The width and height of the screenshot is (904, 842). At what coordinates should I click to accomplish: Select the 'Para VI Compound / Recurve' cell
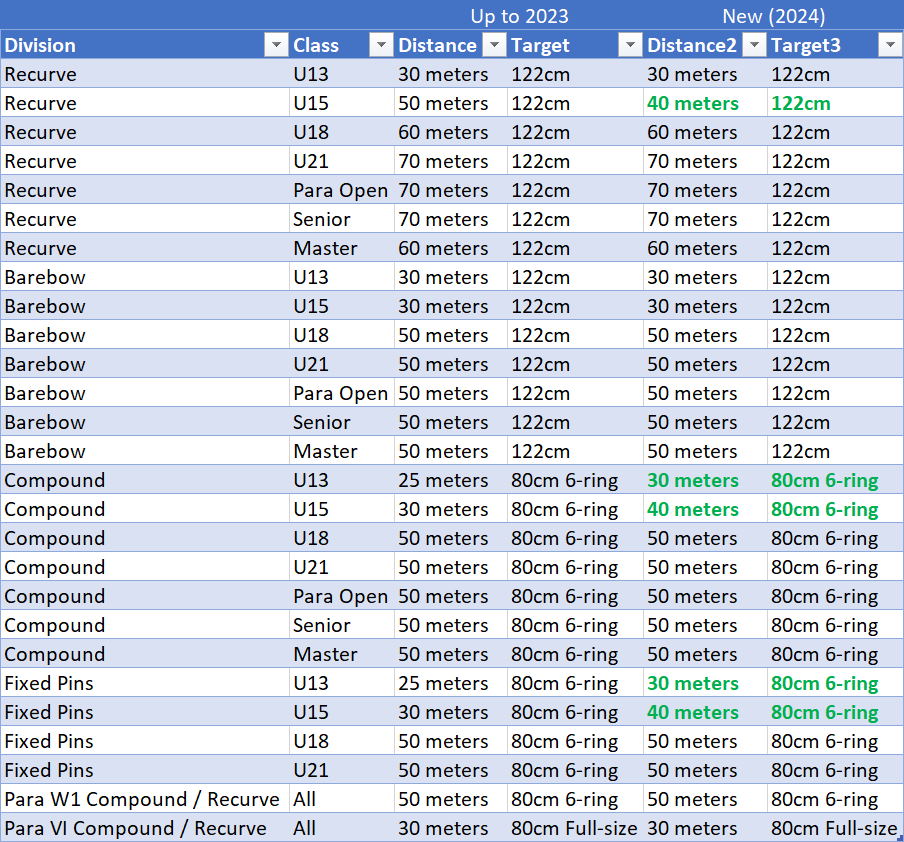click(136, 828)
